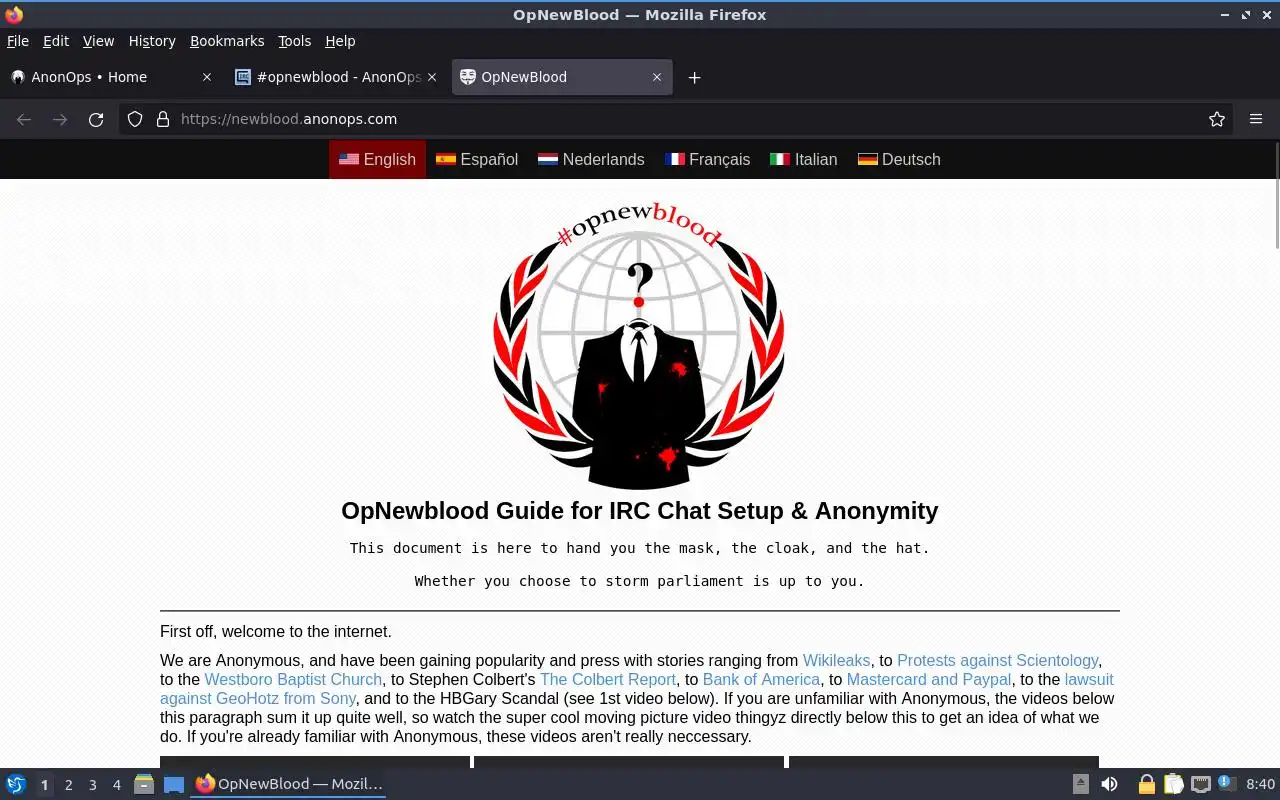Switch to workspace 4
This screenshot has height=800, width=1280.
pyautogui.click(x=116, y=785)
